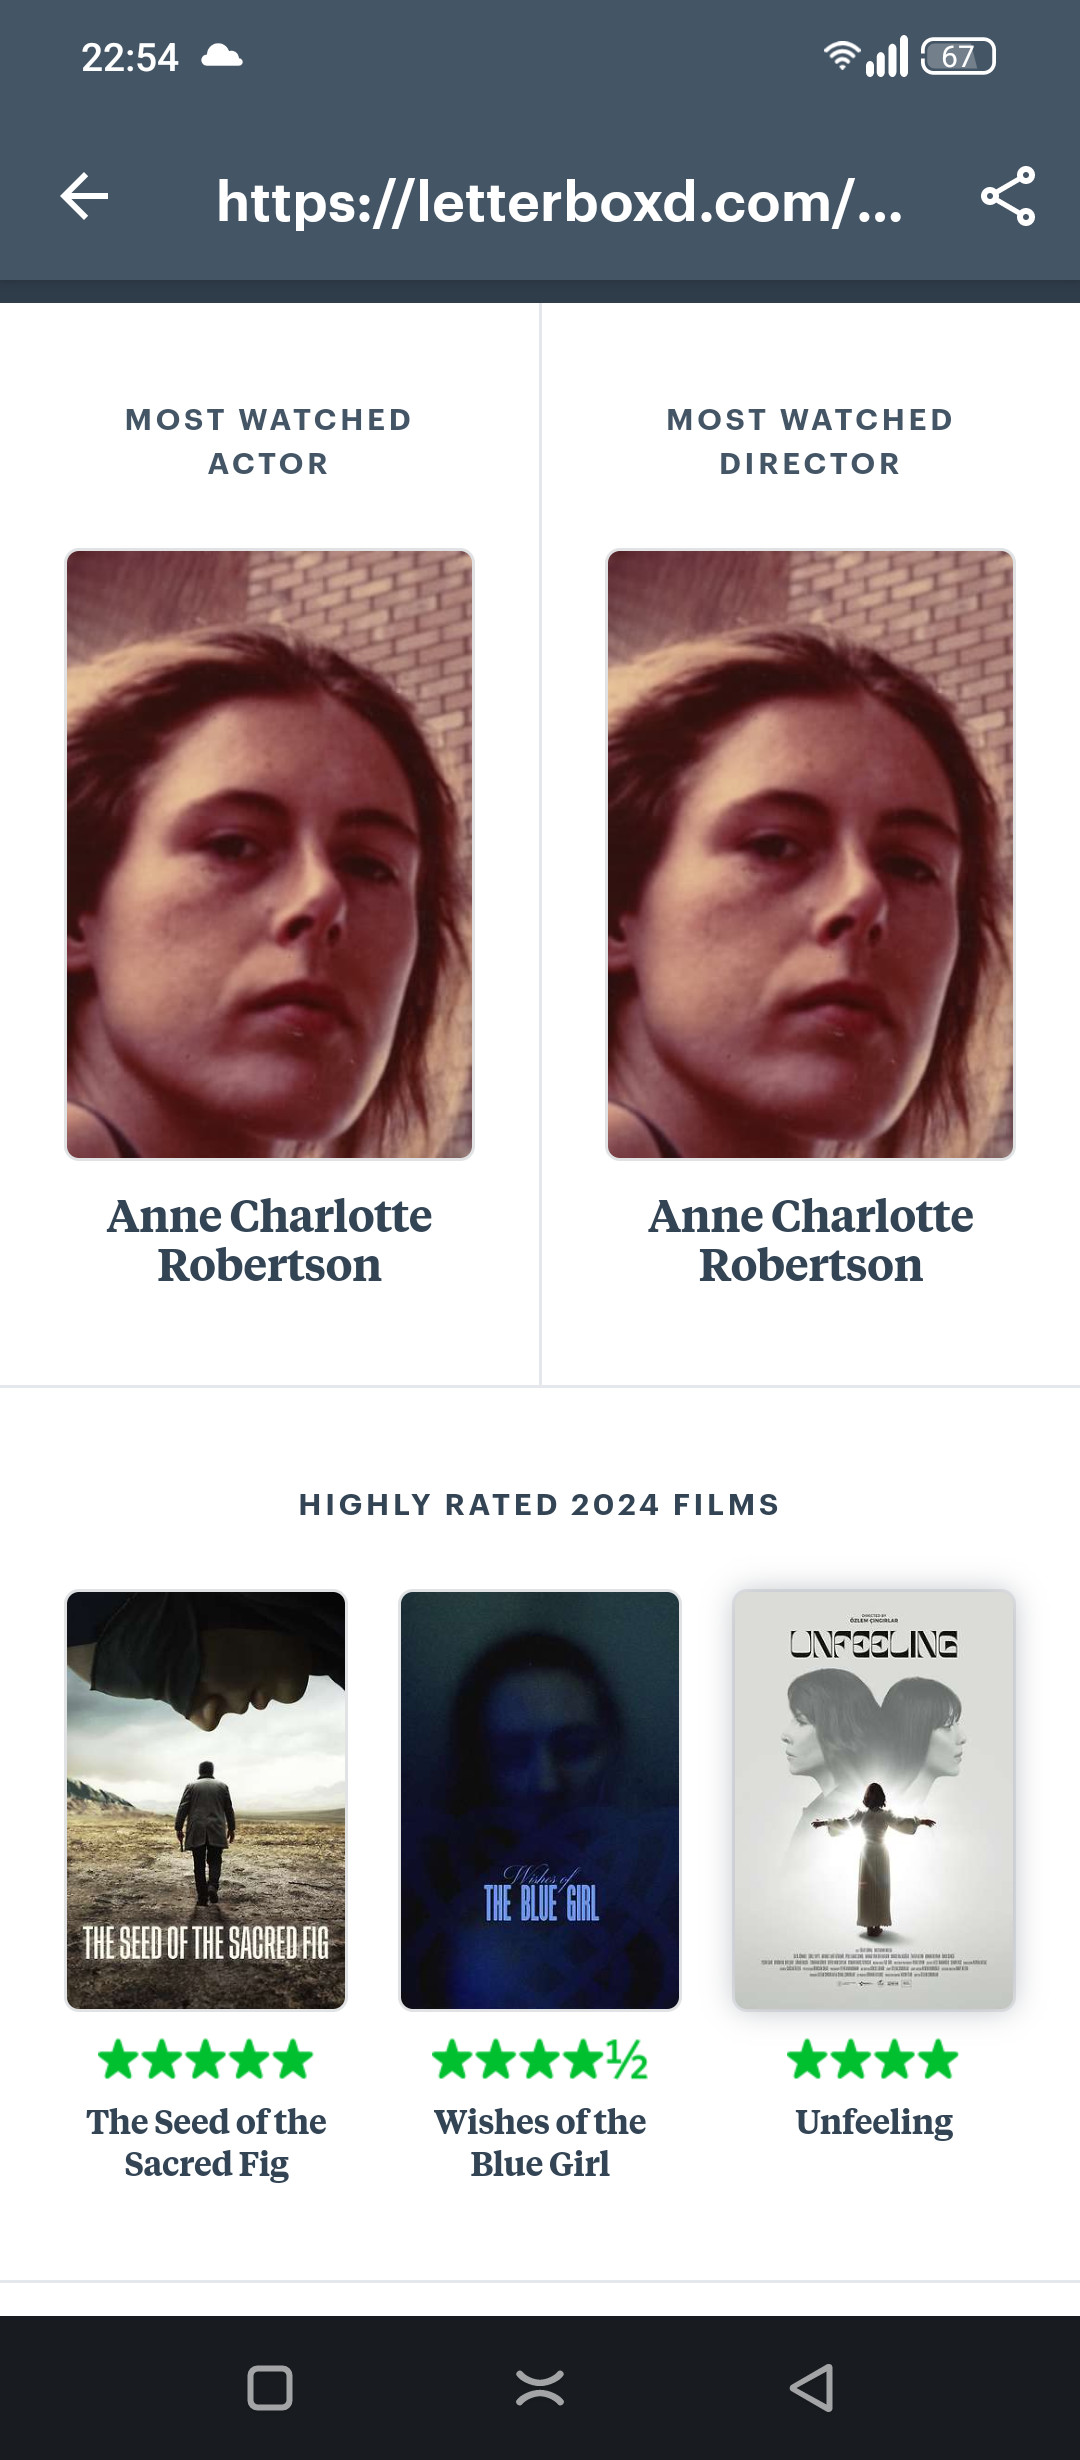Tap the cloud icon in status bar

(x=222, y=56)
